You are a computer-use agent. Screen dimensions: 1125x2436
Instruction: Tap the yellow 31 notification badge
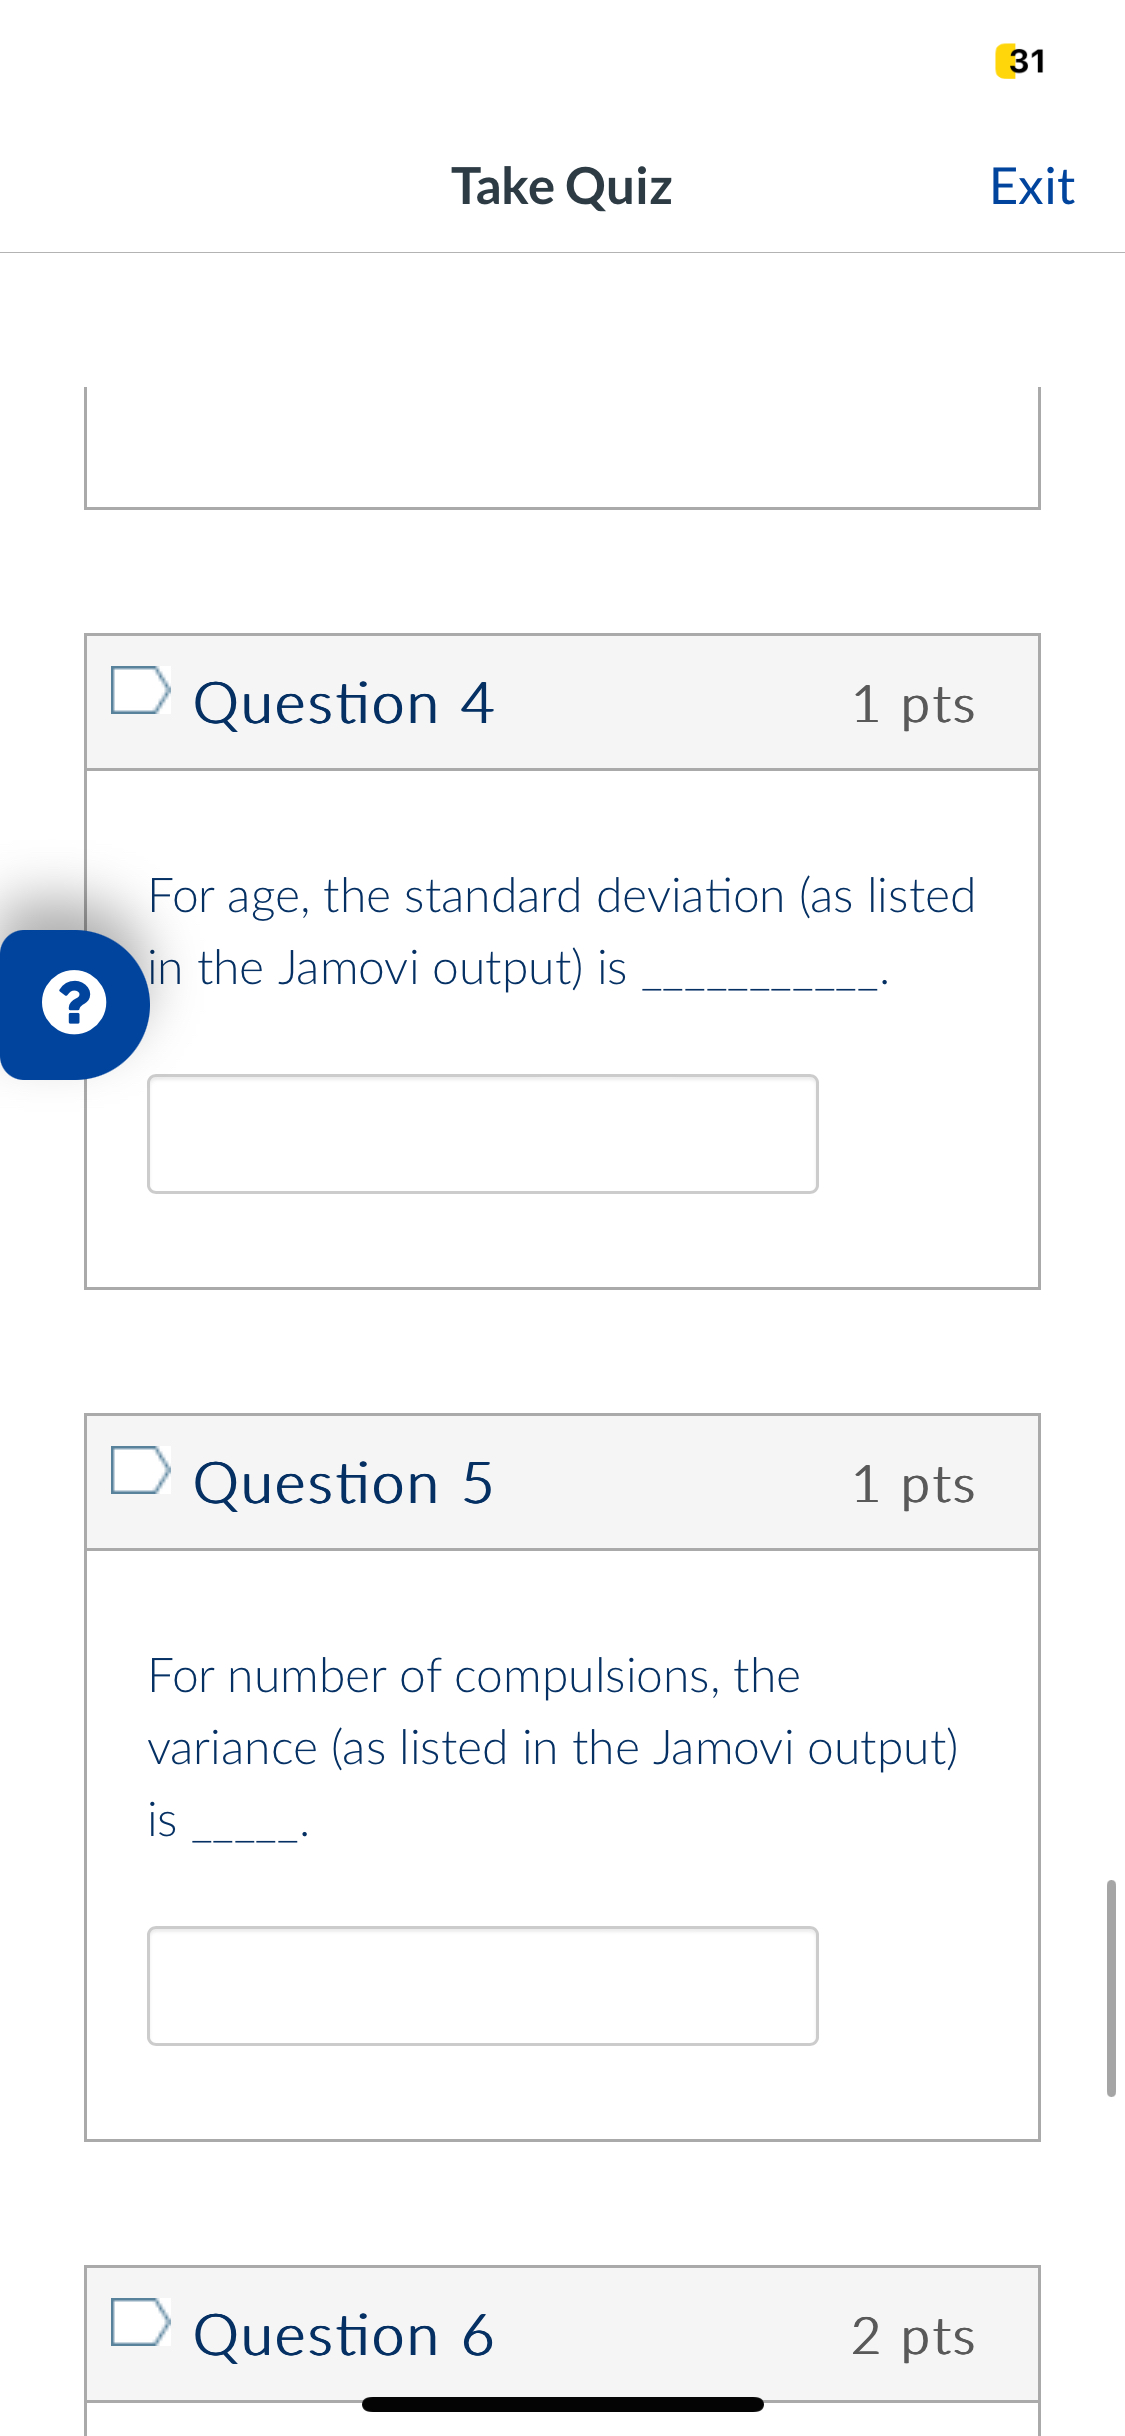point(1019,61)
